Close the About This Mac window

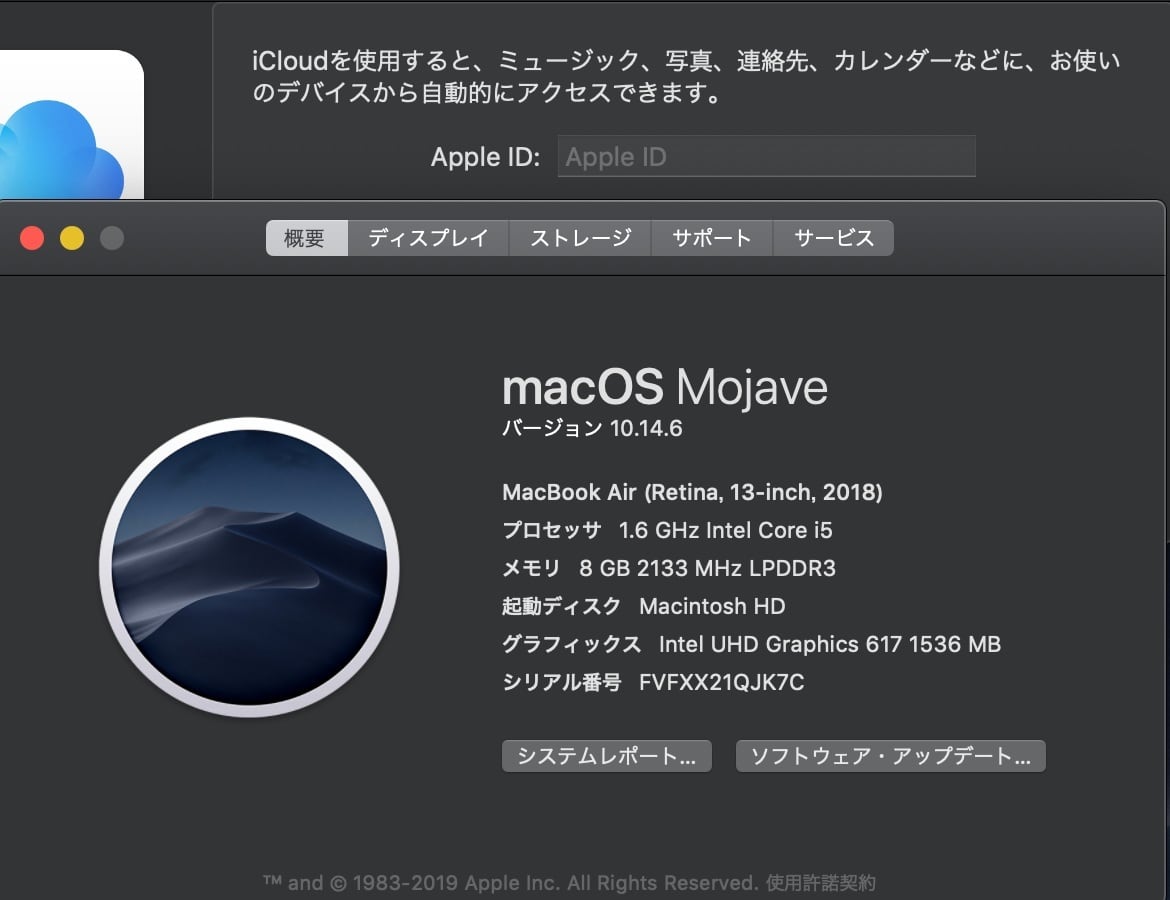pyautogui.click(x=32, y=238)
